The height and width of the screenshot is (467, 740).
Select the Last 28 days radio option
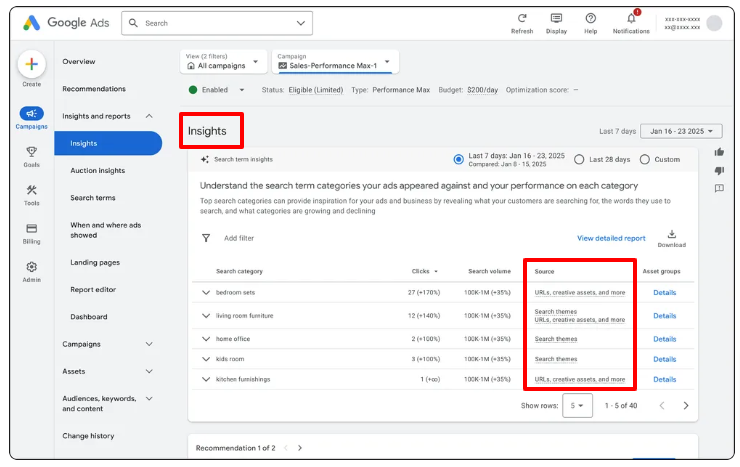[x=579, y=159]
